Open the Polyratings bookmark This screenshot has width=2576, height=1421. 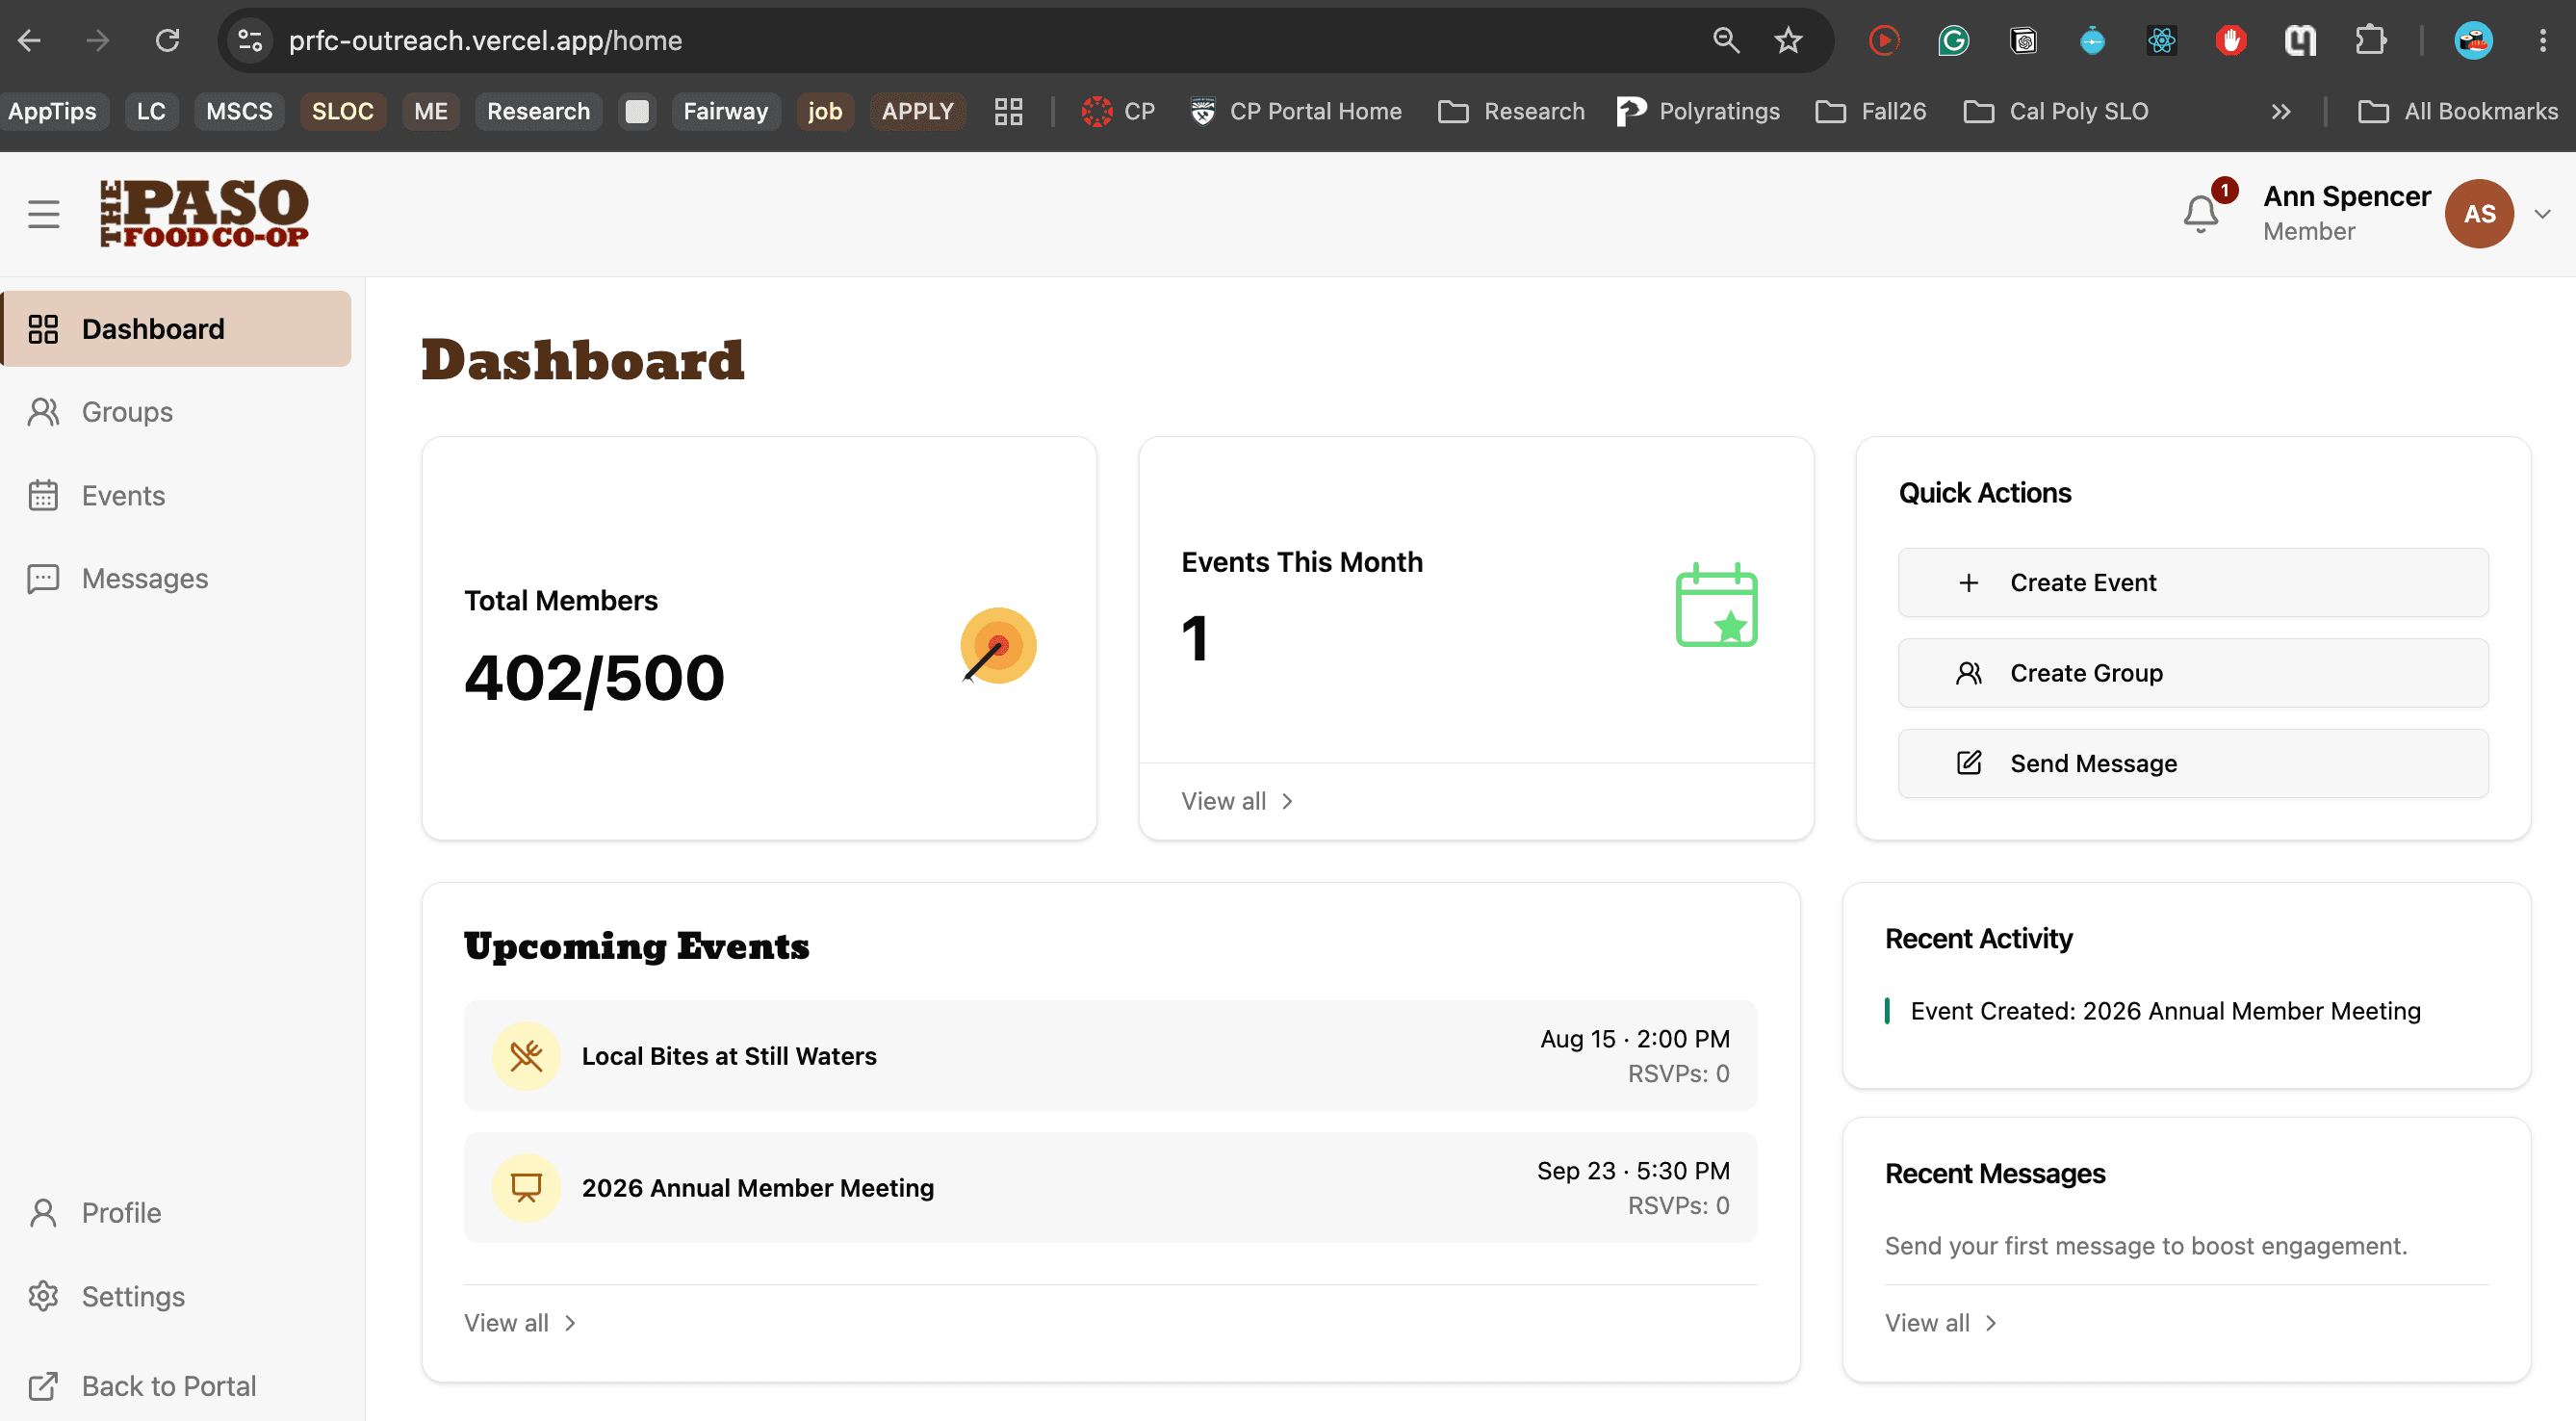coord(1698,111)
